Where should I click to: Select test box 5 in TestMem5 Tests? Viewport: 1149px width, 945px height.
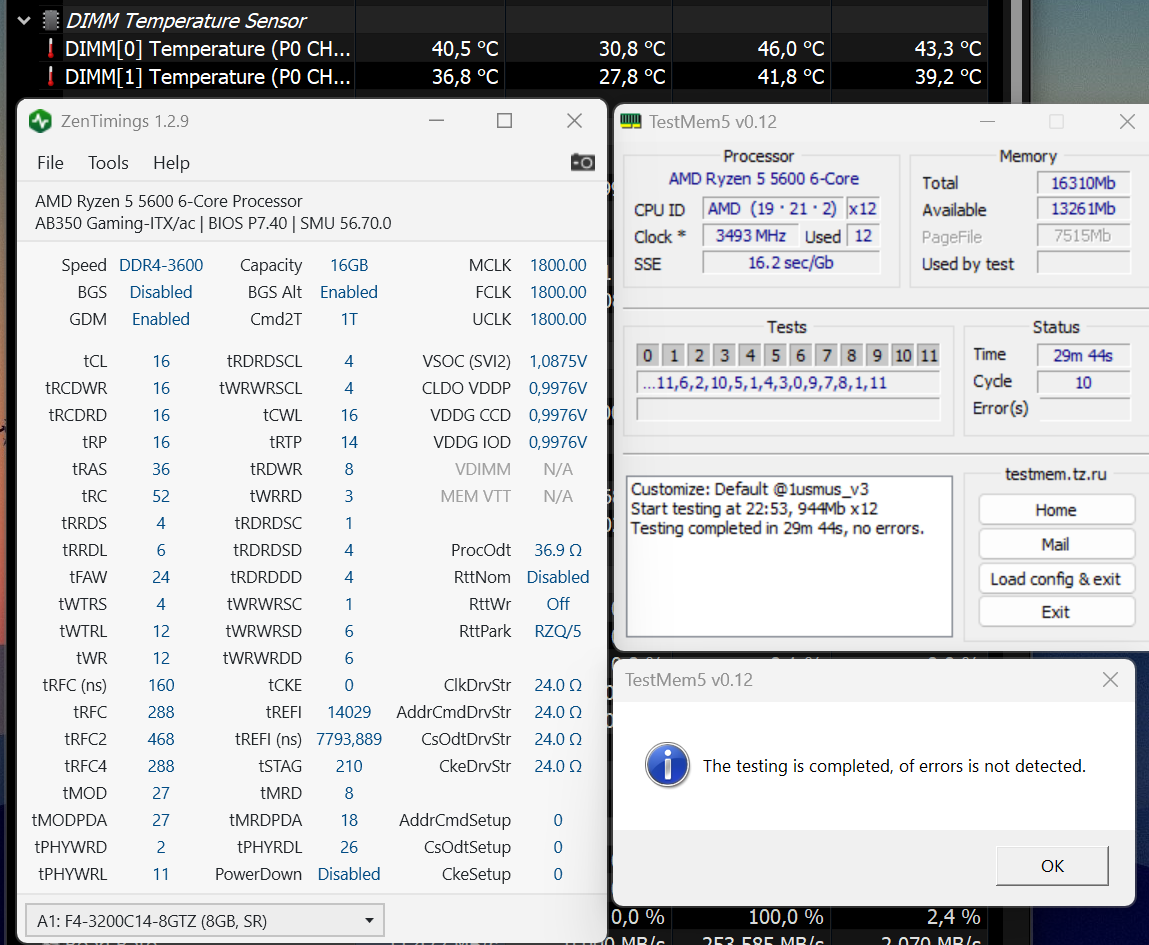pos(775,355)
